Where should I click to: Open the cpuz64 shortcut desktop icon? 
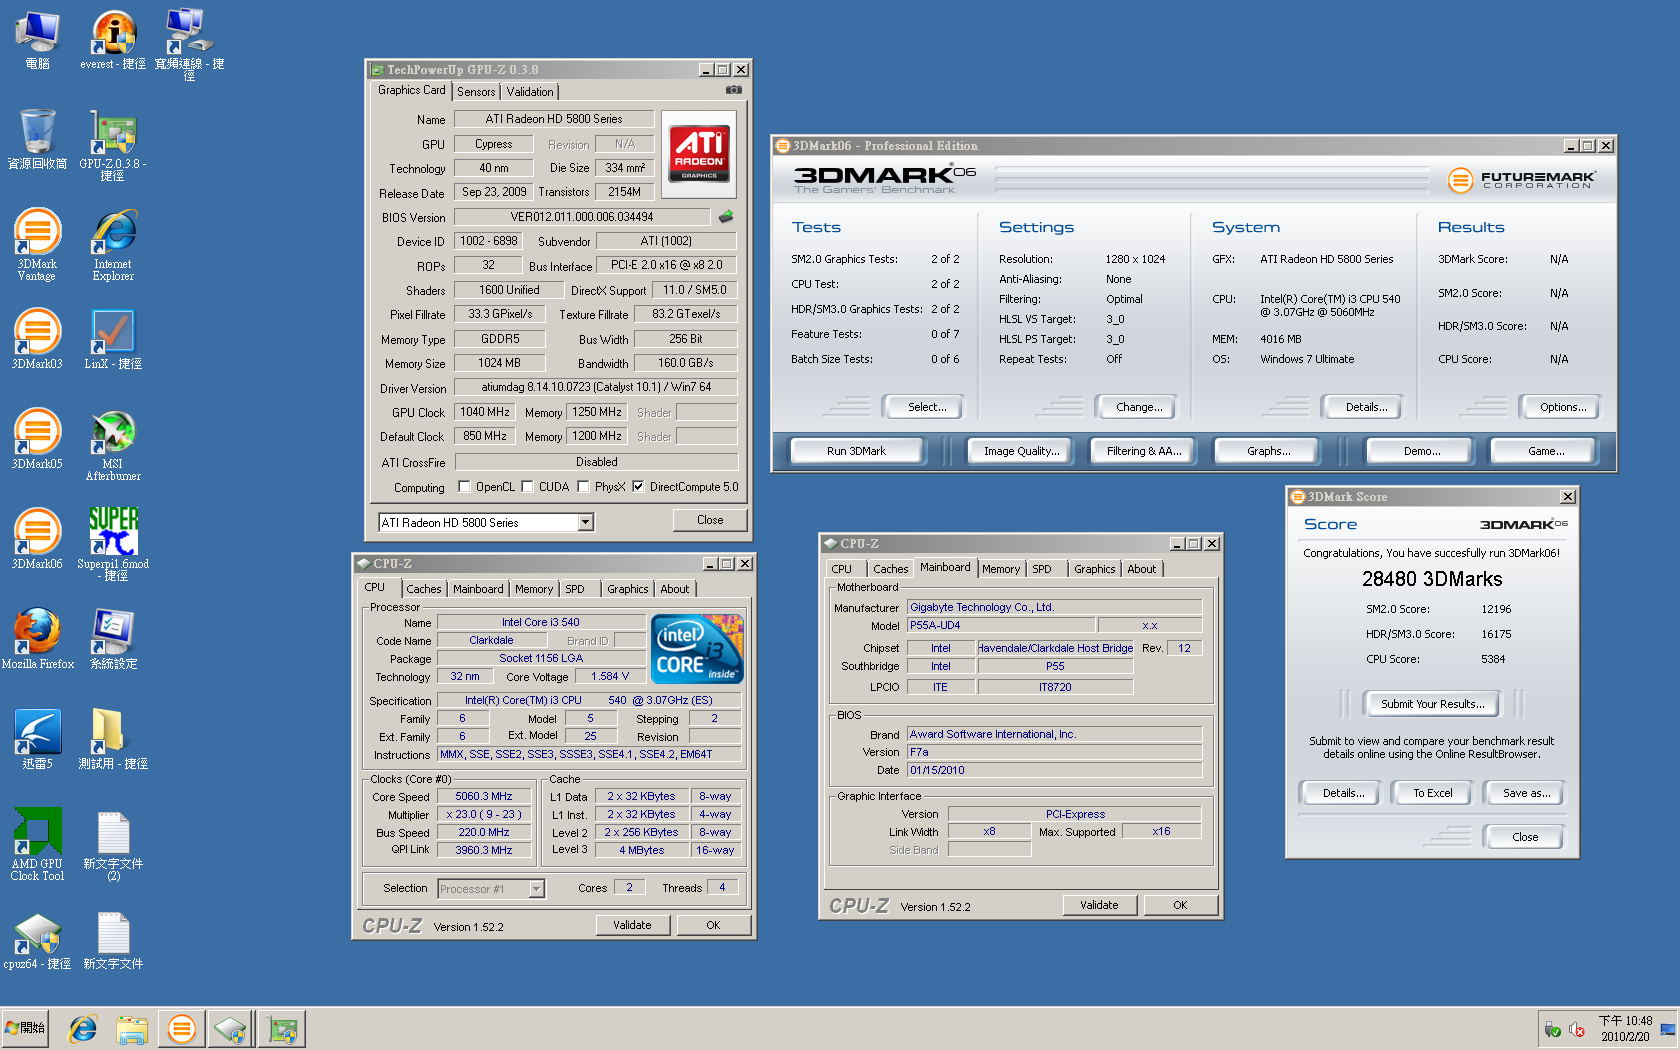tap(37, 940)
